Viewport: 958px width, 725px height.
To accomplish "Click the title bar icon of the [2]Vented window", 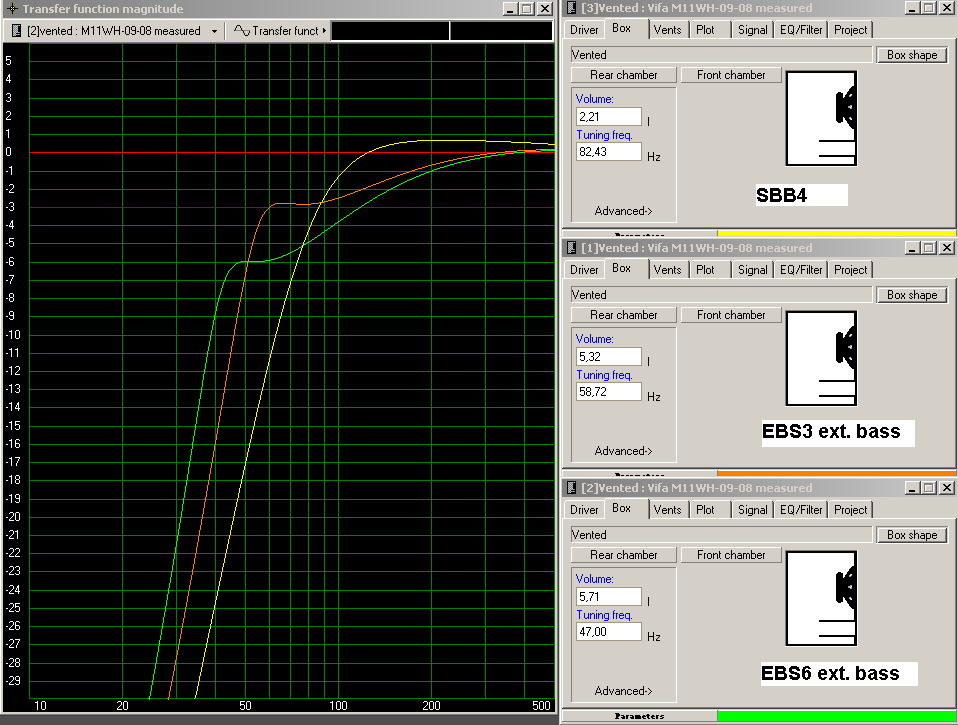I will 572,488.
